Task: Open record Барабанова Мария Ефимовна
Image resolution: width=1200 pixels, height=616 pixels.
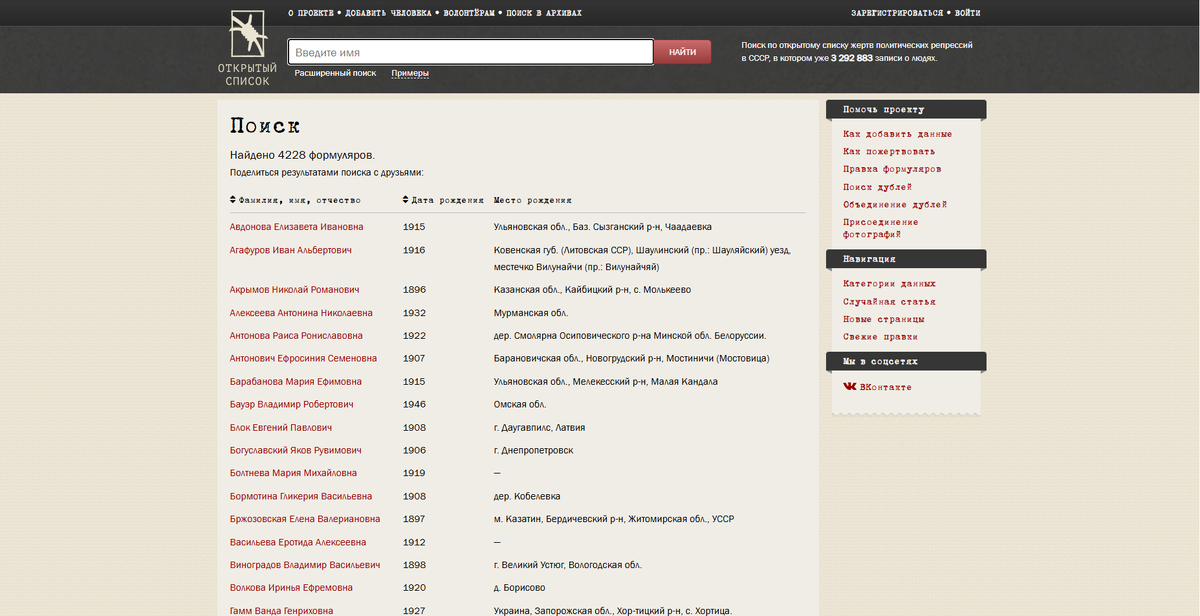Action: (295, 382)
